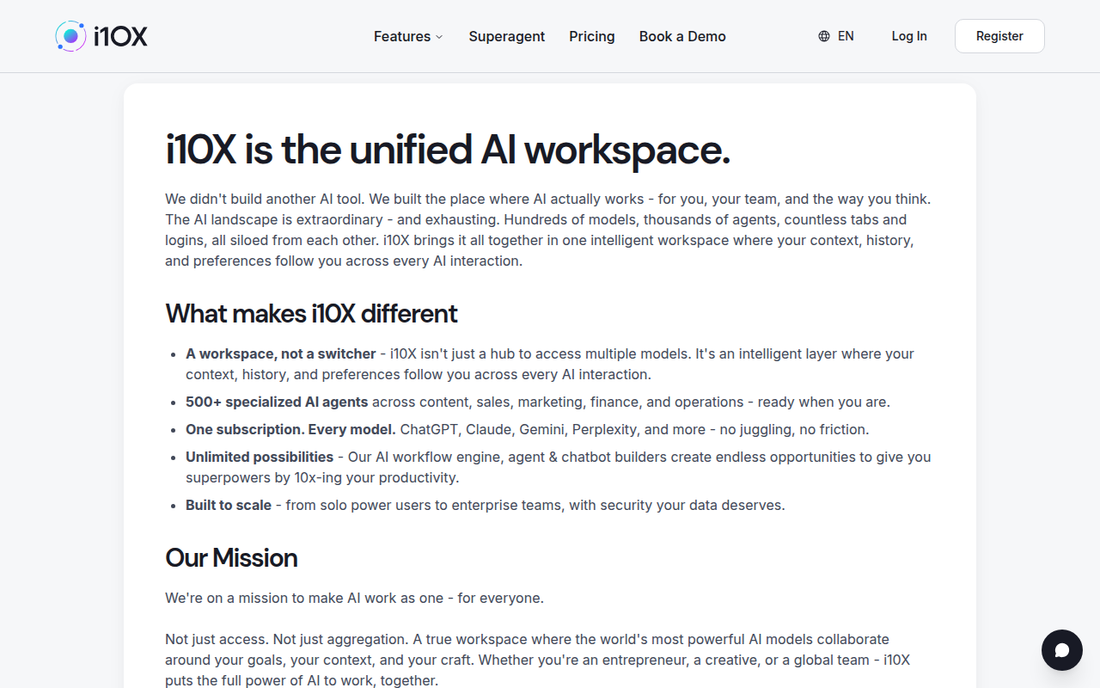Open the EN language selector
The image size is (1100, 688).
(x=836, y=36)
